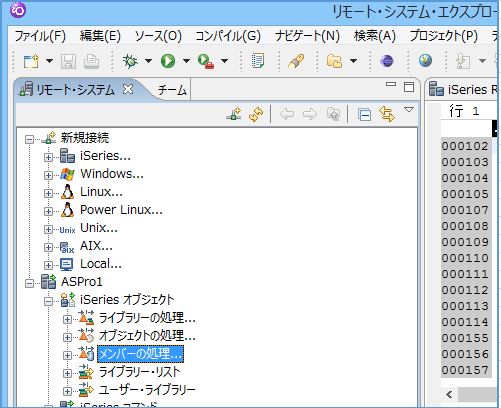This screenshot has height=408, width=501.
Task: Select ライブラリー・リスト tree item
Action: [x=139, y=372]
